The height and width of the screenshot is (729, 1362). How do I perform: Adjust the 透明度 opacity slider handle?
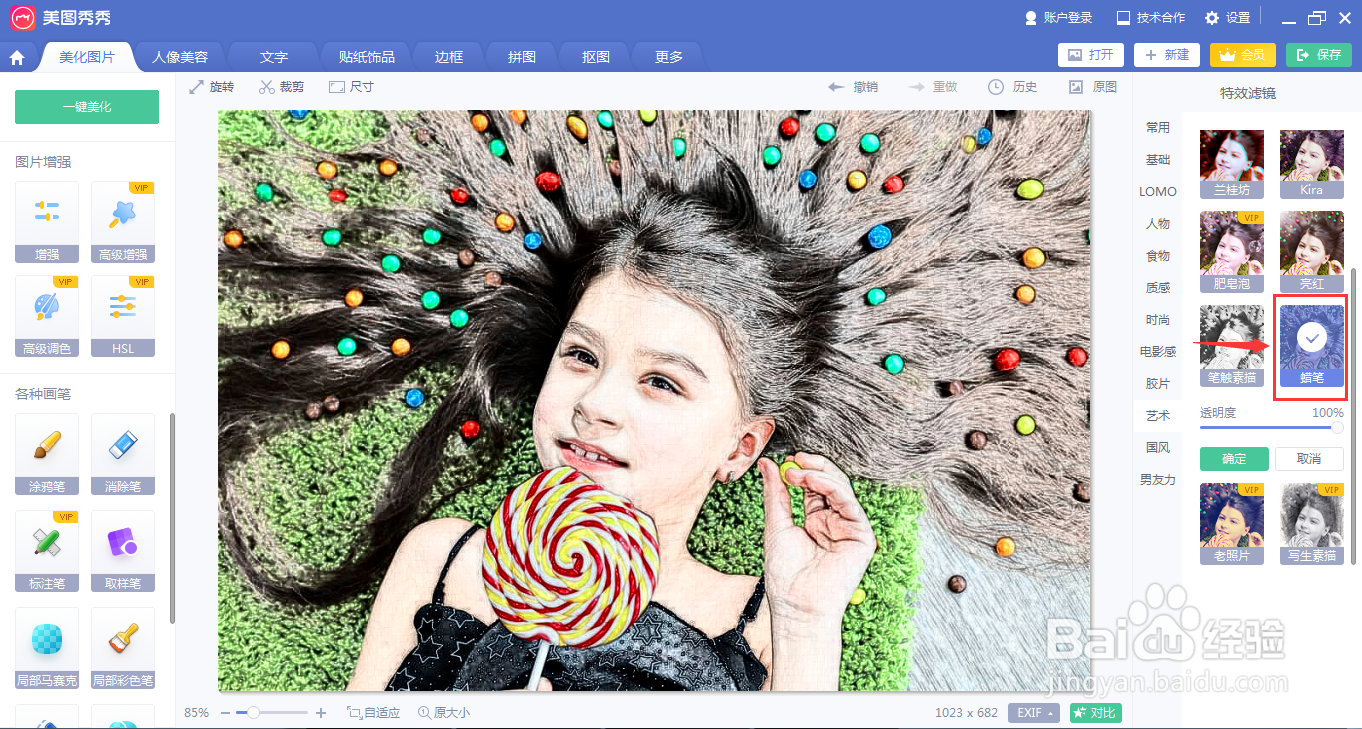click(x=1337, y=428)
